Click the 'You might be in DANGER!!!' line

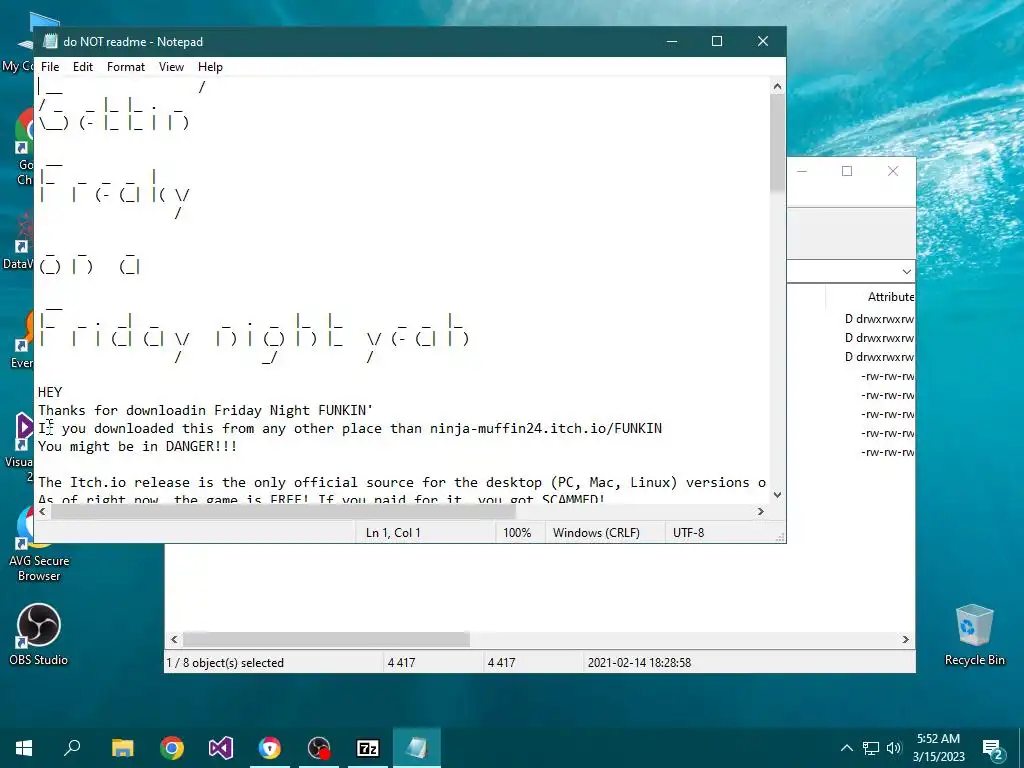pyautogui.click(x=137, y=446)
